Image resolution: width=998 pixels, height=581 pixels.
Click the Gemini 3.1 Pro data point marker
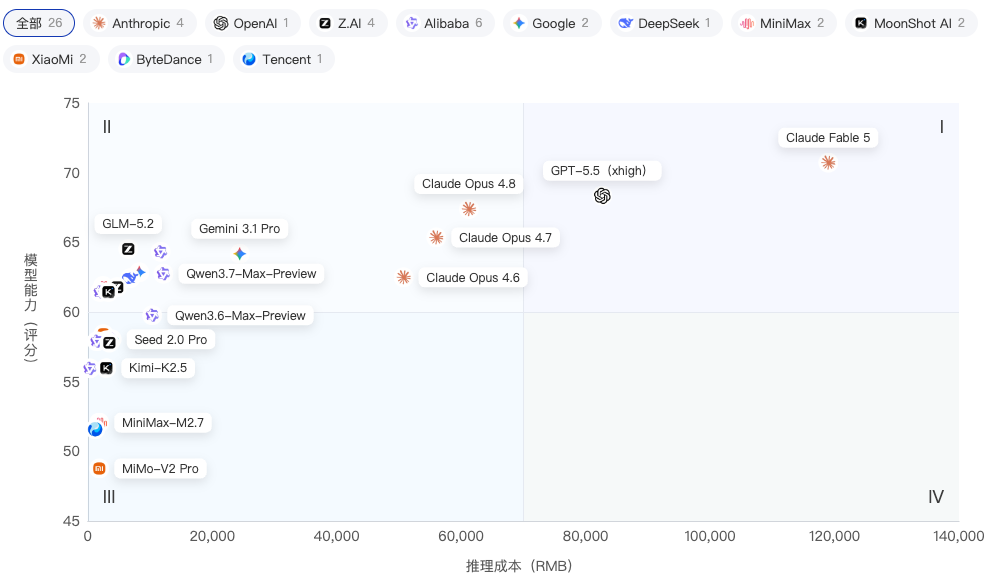point(239,254)
